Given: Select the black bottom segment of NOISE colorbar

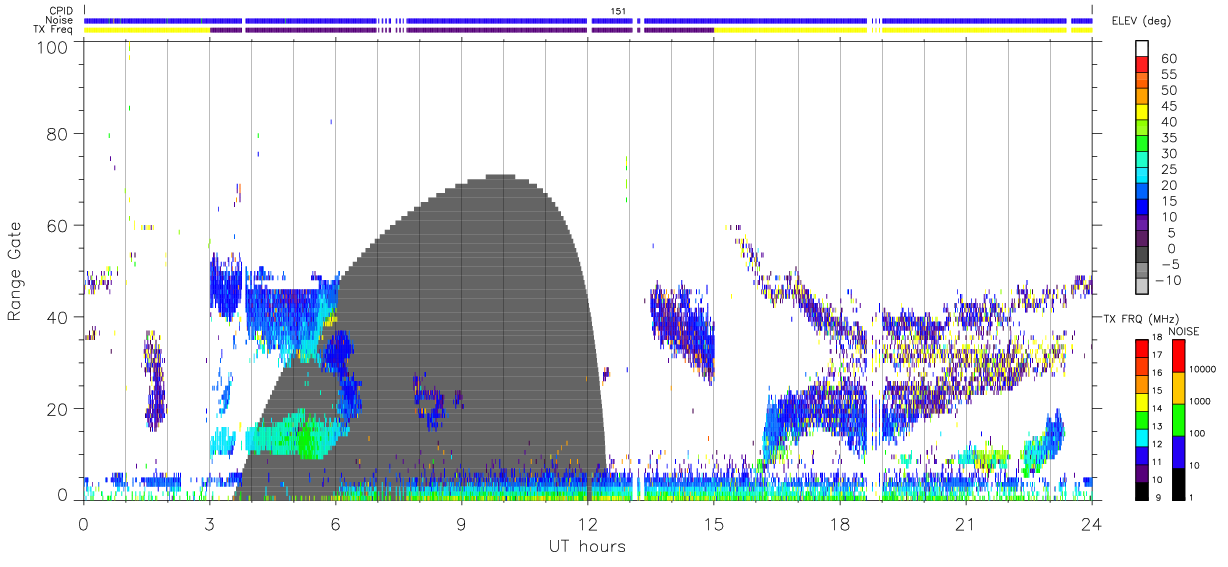Looking at the screenshot, I should pos(1177,482).
